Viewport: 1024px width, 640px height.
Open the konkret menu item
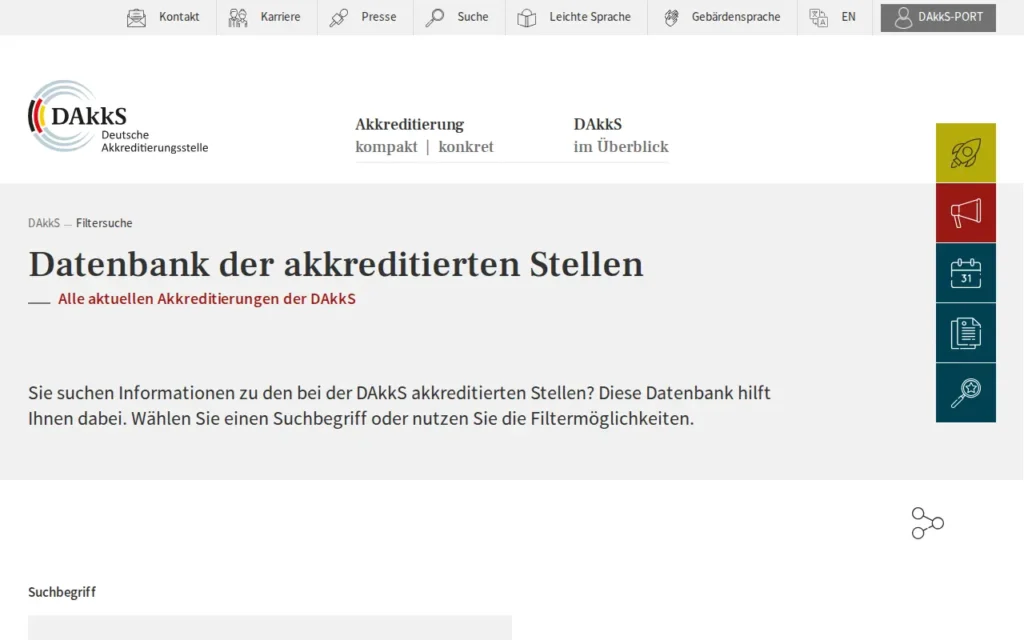point(466,147)
